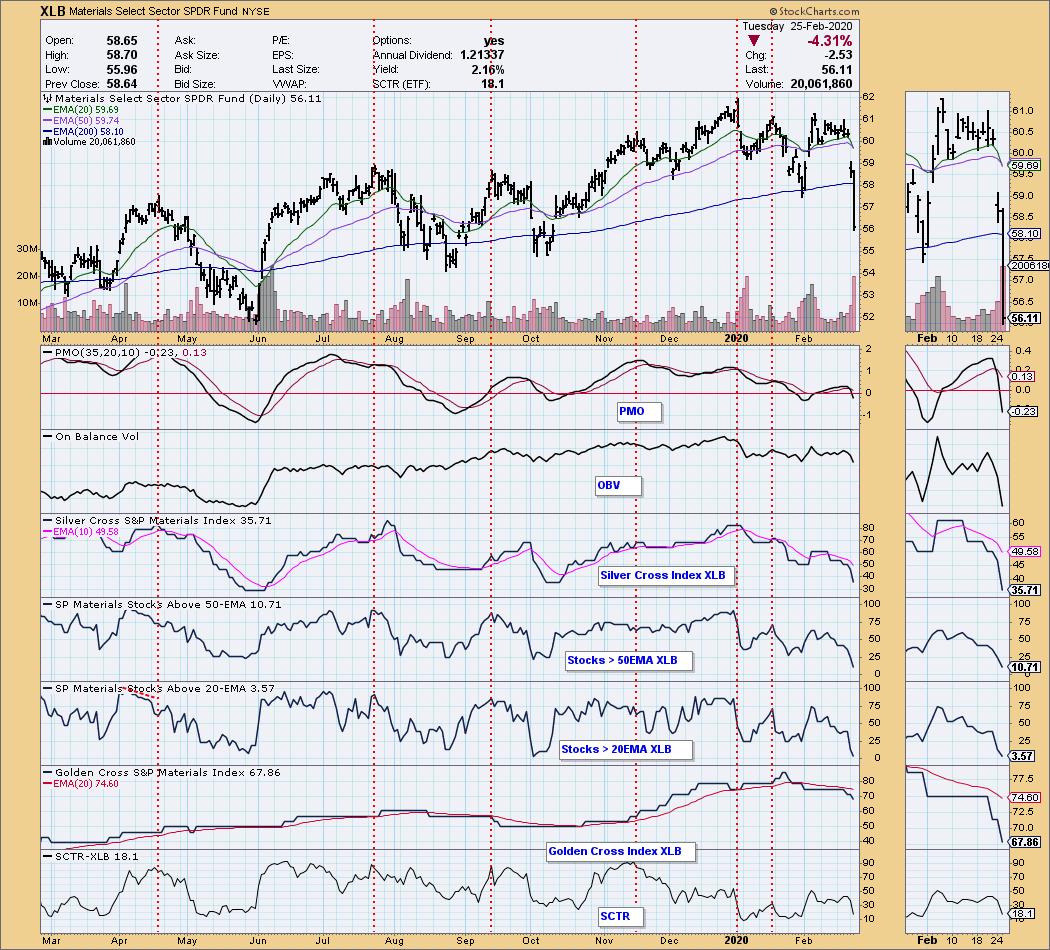Click the header Volume value 20,061,860
This screenshot has height=950, width=1050.
[x=821, y=84]
